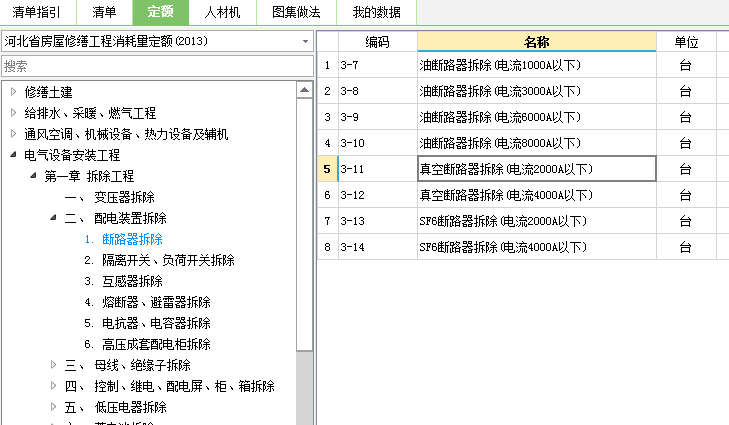729x425 pixels.
Task: Click the tree panel scrollbar thumb
Action: tap(305, 225)
